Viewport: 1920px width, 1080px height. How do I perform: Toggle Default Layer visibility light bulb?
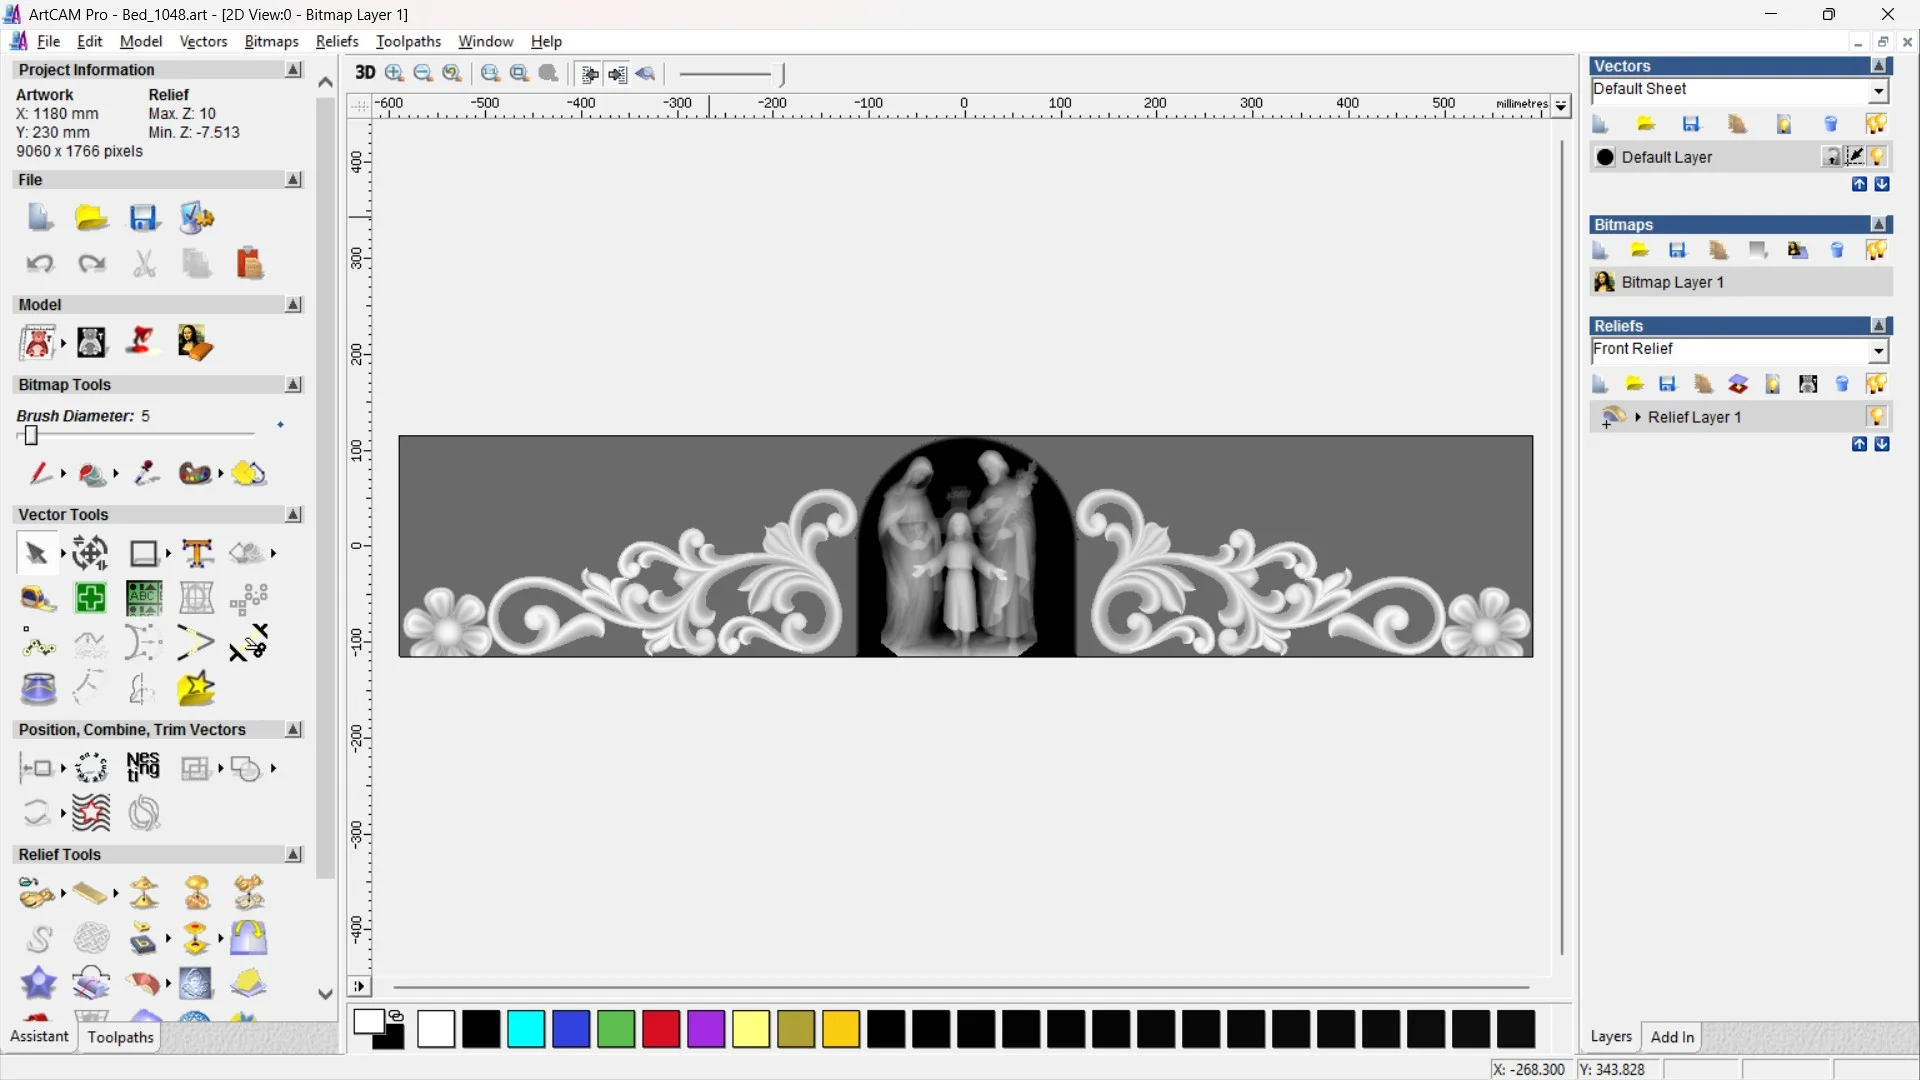coord(1877,157)
